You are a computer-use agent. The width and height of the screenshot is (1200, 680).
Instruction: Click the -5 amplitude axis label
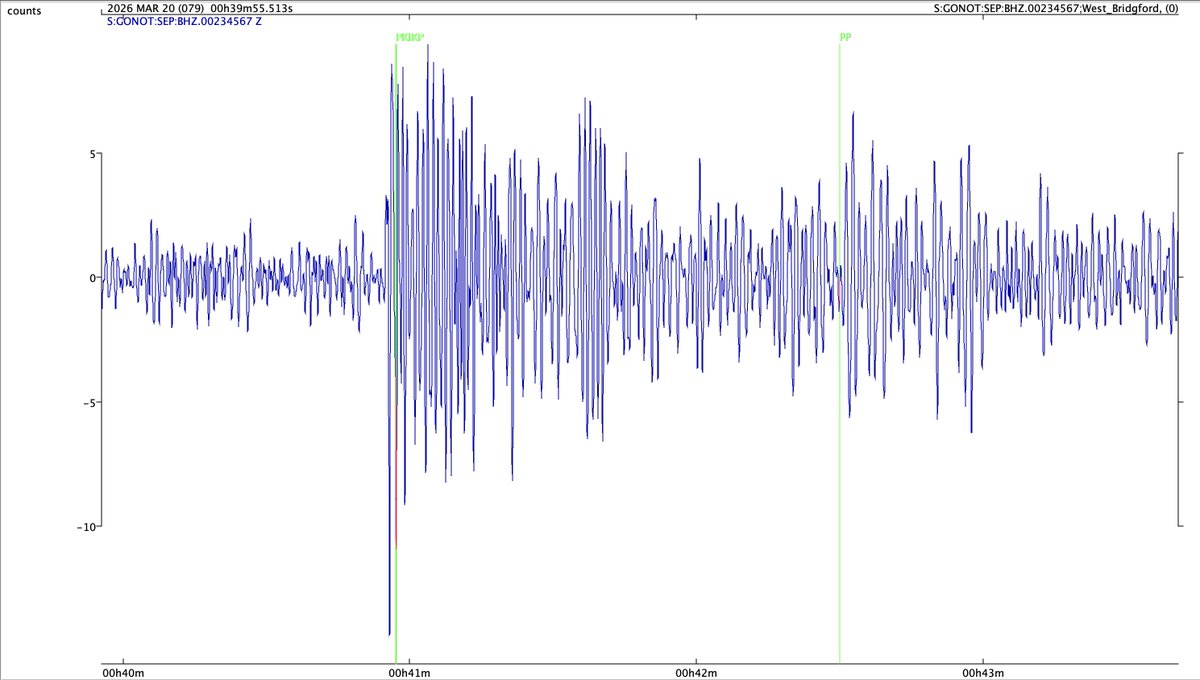[x=88, y=403]
